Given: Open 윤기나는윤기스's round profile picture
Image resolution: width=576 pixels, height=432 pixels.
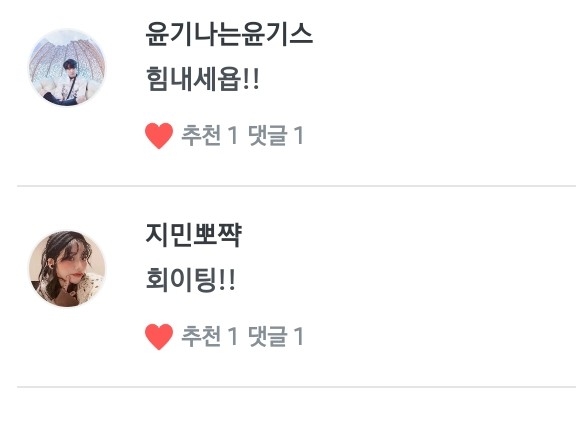Looking at the screenshot, I should [67, 67].
